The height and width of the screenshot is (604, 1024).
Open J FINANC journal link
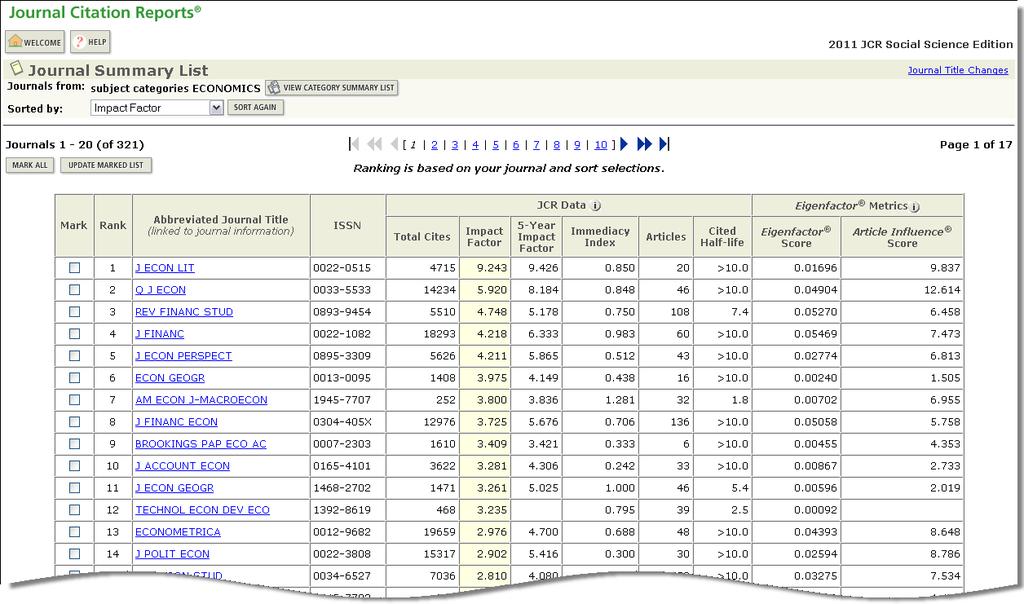(x=159, y=334)
